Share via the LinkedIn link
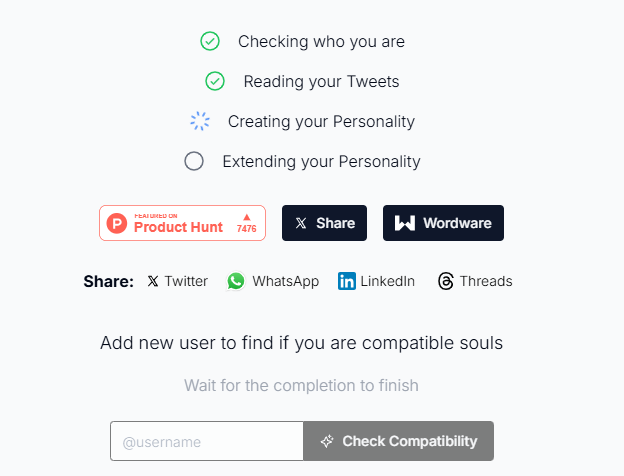Image resolution: width=624 pixels, height=476 pixels. pyautogui.click(x=389, y=281)
